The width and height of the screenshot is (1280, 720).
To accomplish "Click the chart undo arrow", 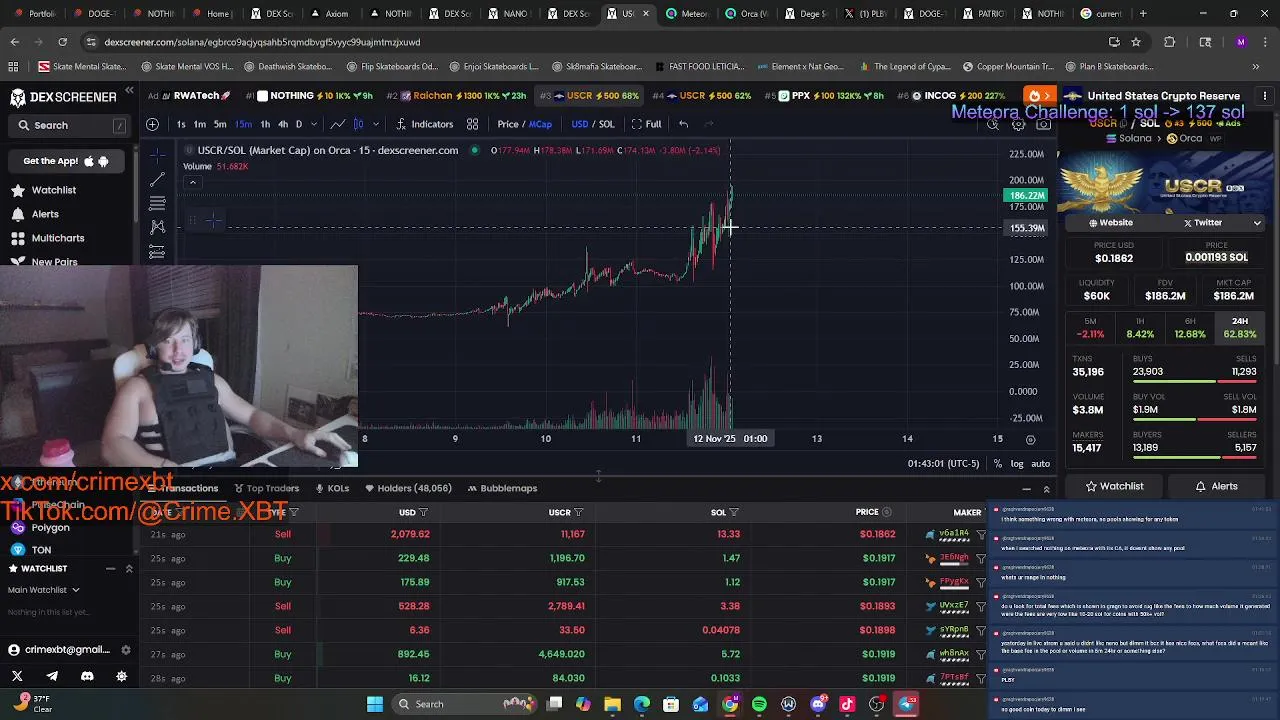I will pyautogui.click(x=683, y=124).
